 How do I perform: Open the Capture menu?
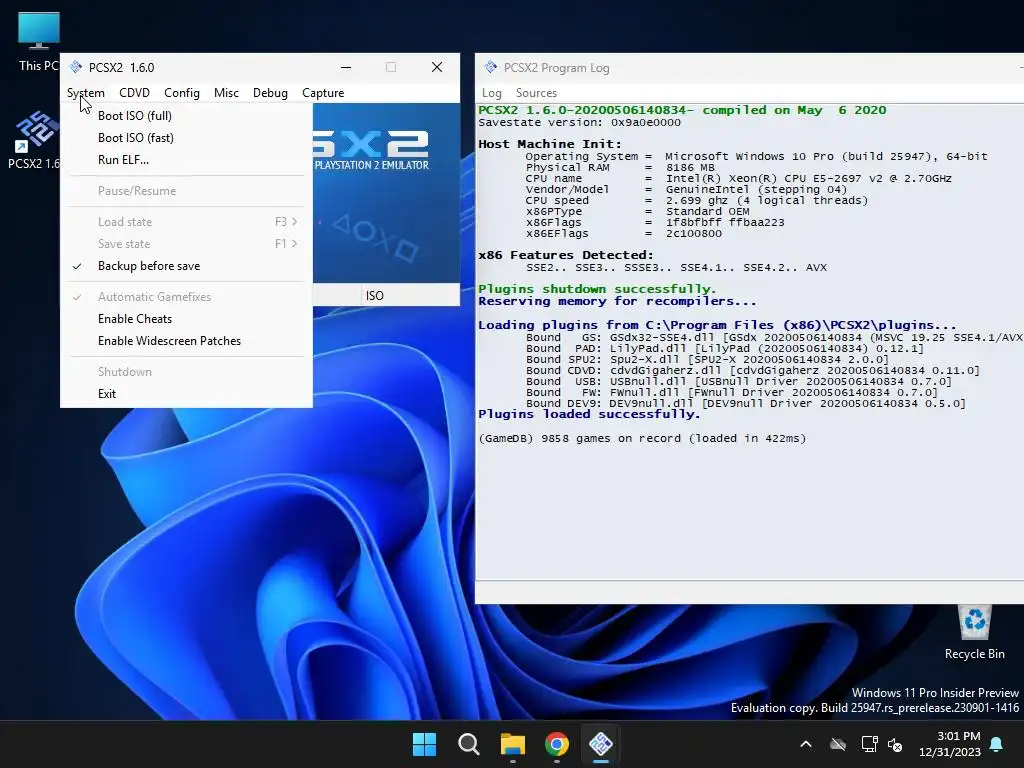tap(323, 93)
